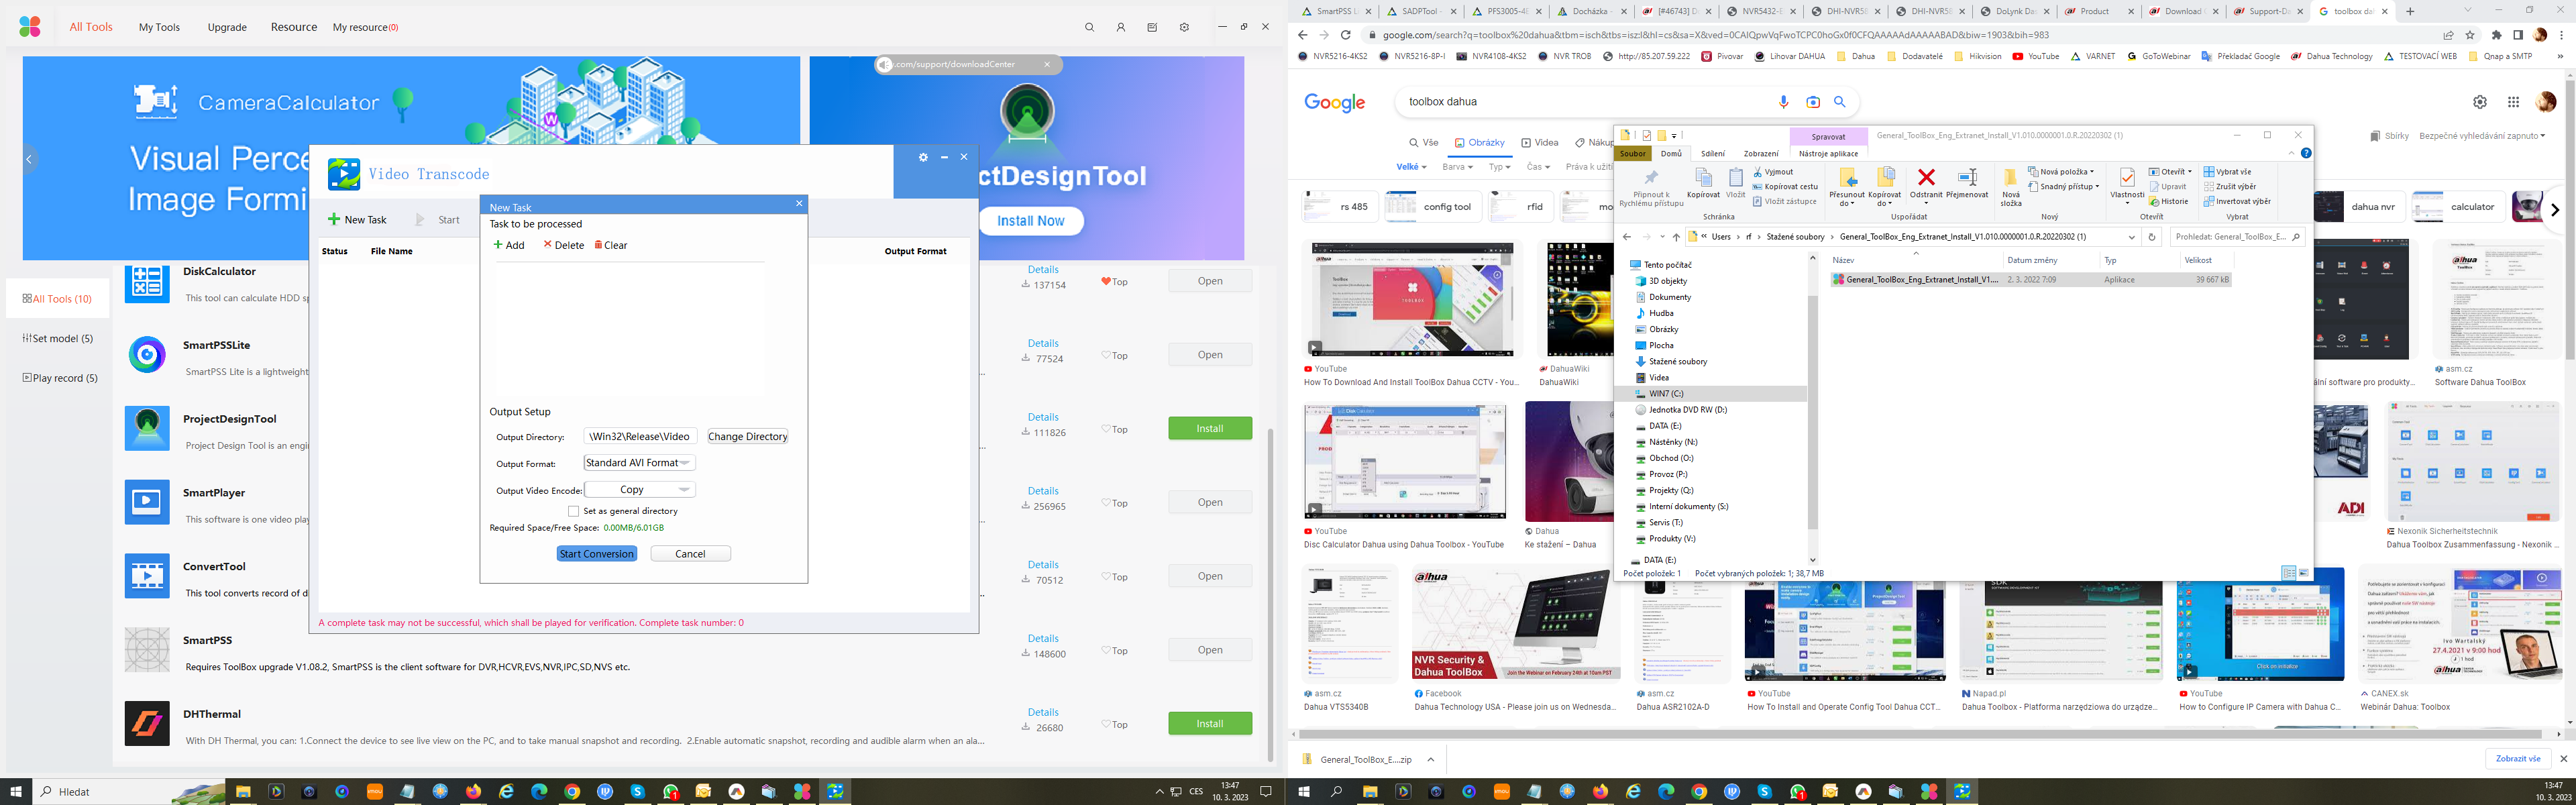Screen dimensions: 2576x805
Task: Click Install Now on banner
Action: coord(1030,221)
